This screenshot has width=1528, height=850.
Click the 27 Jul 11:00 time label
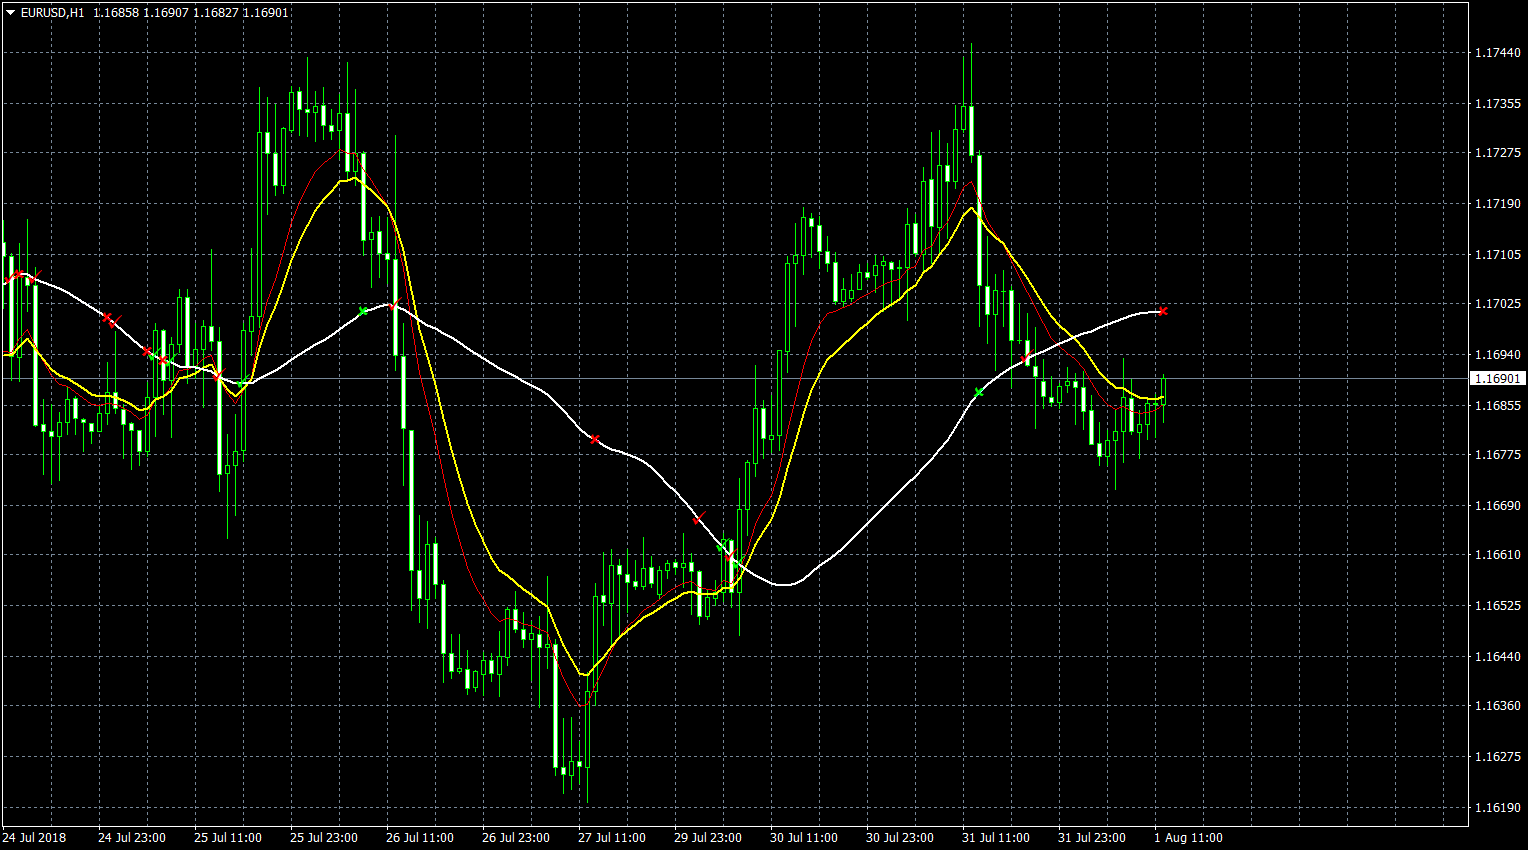tap(612, 838)
